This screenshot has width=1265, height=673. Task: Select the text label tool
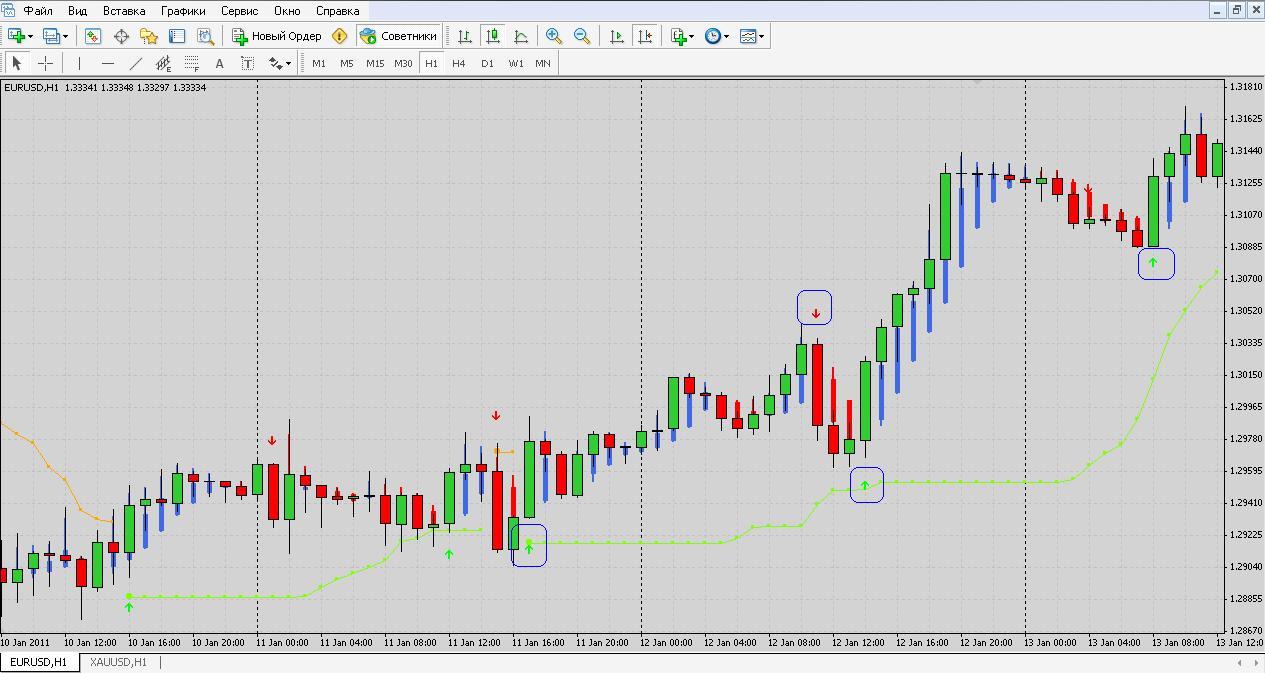(247, 63)
